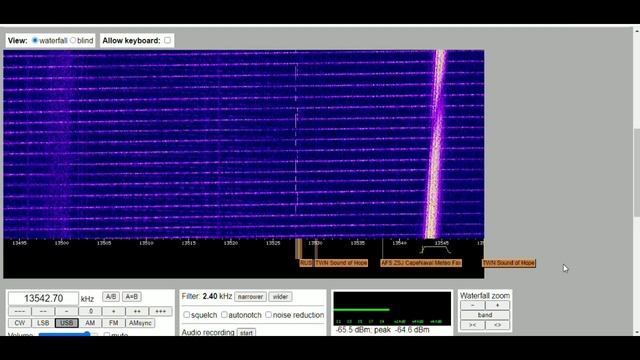Click the 13500 frequency scale label
The height and width of the screenshot is (360, 640).
point(62,243)
